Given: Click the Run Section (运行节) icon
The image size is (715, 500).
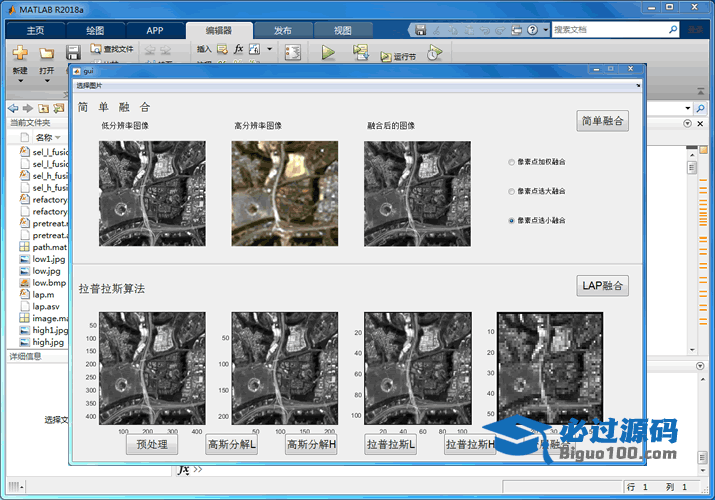Looking at the screenshot, I should 386,57.
